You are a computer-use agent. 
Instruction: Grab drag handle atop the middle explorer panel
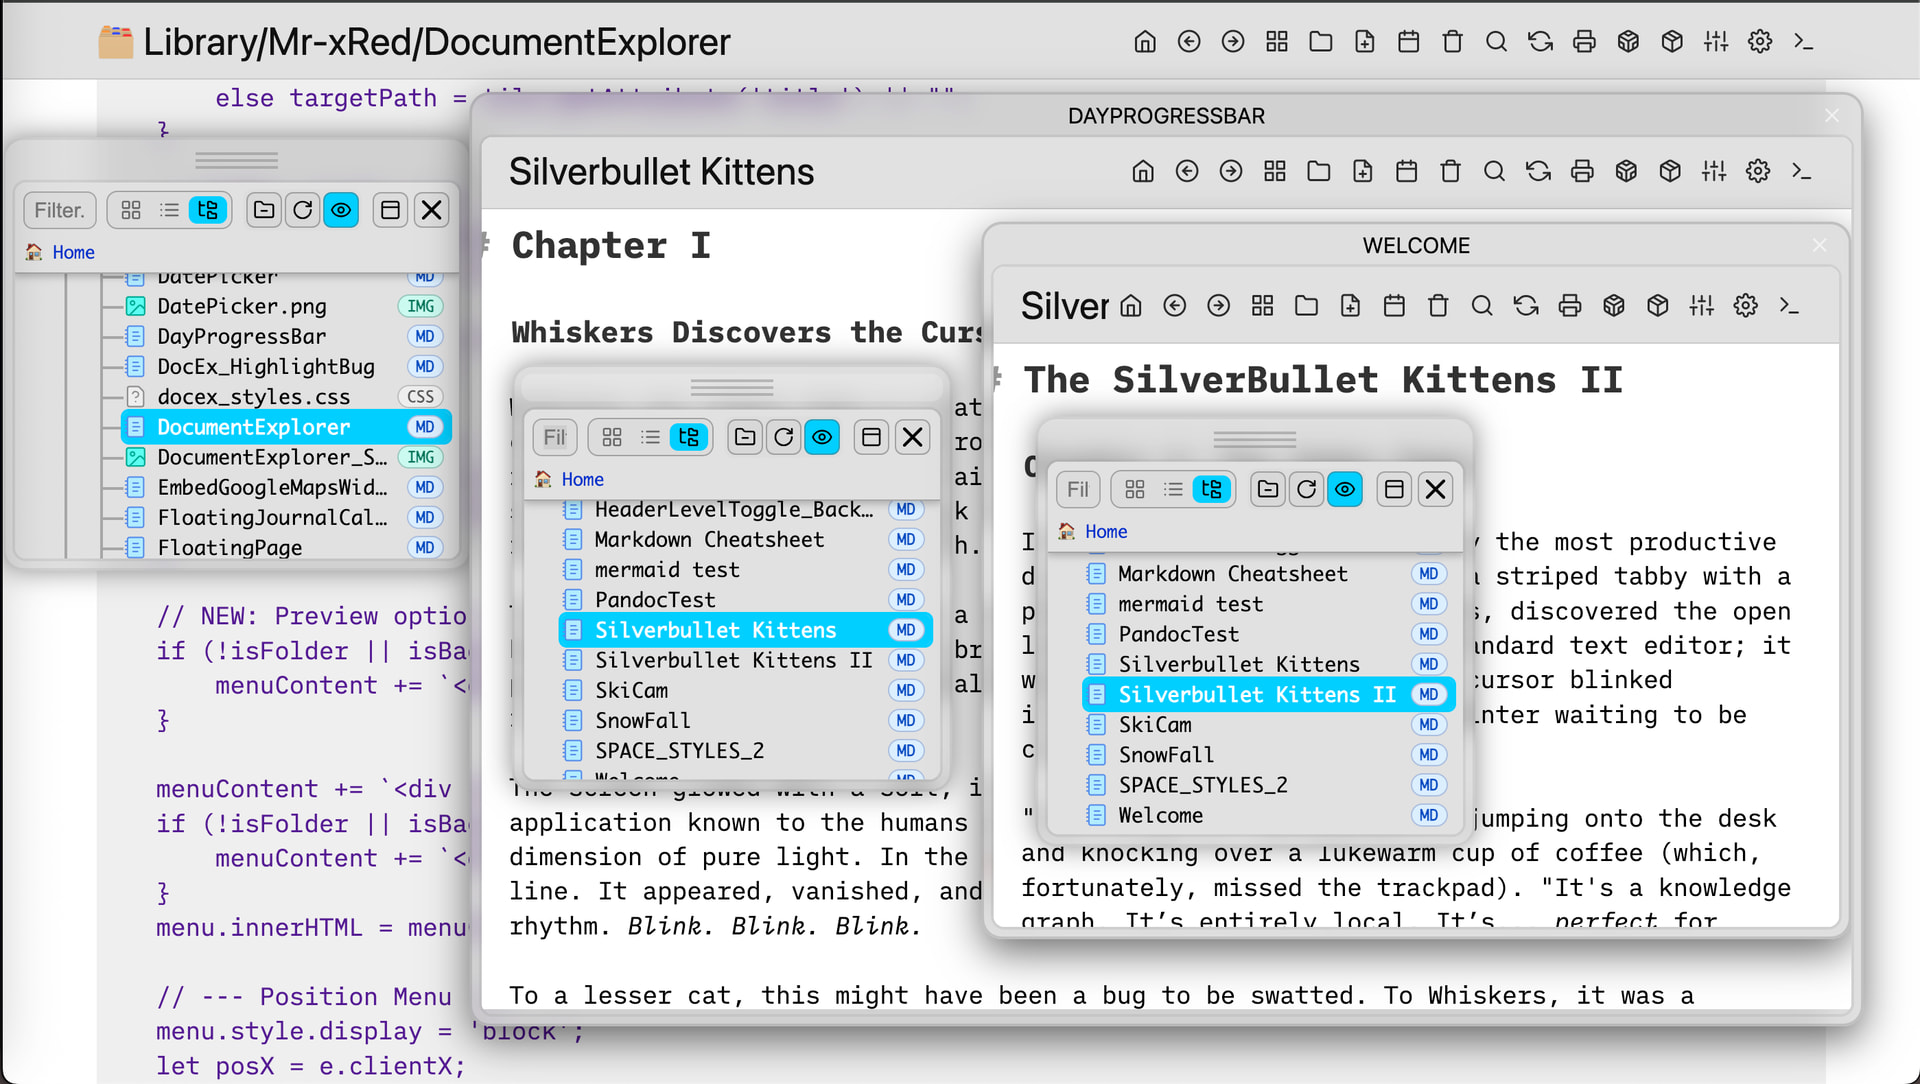coord(732,387)
